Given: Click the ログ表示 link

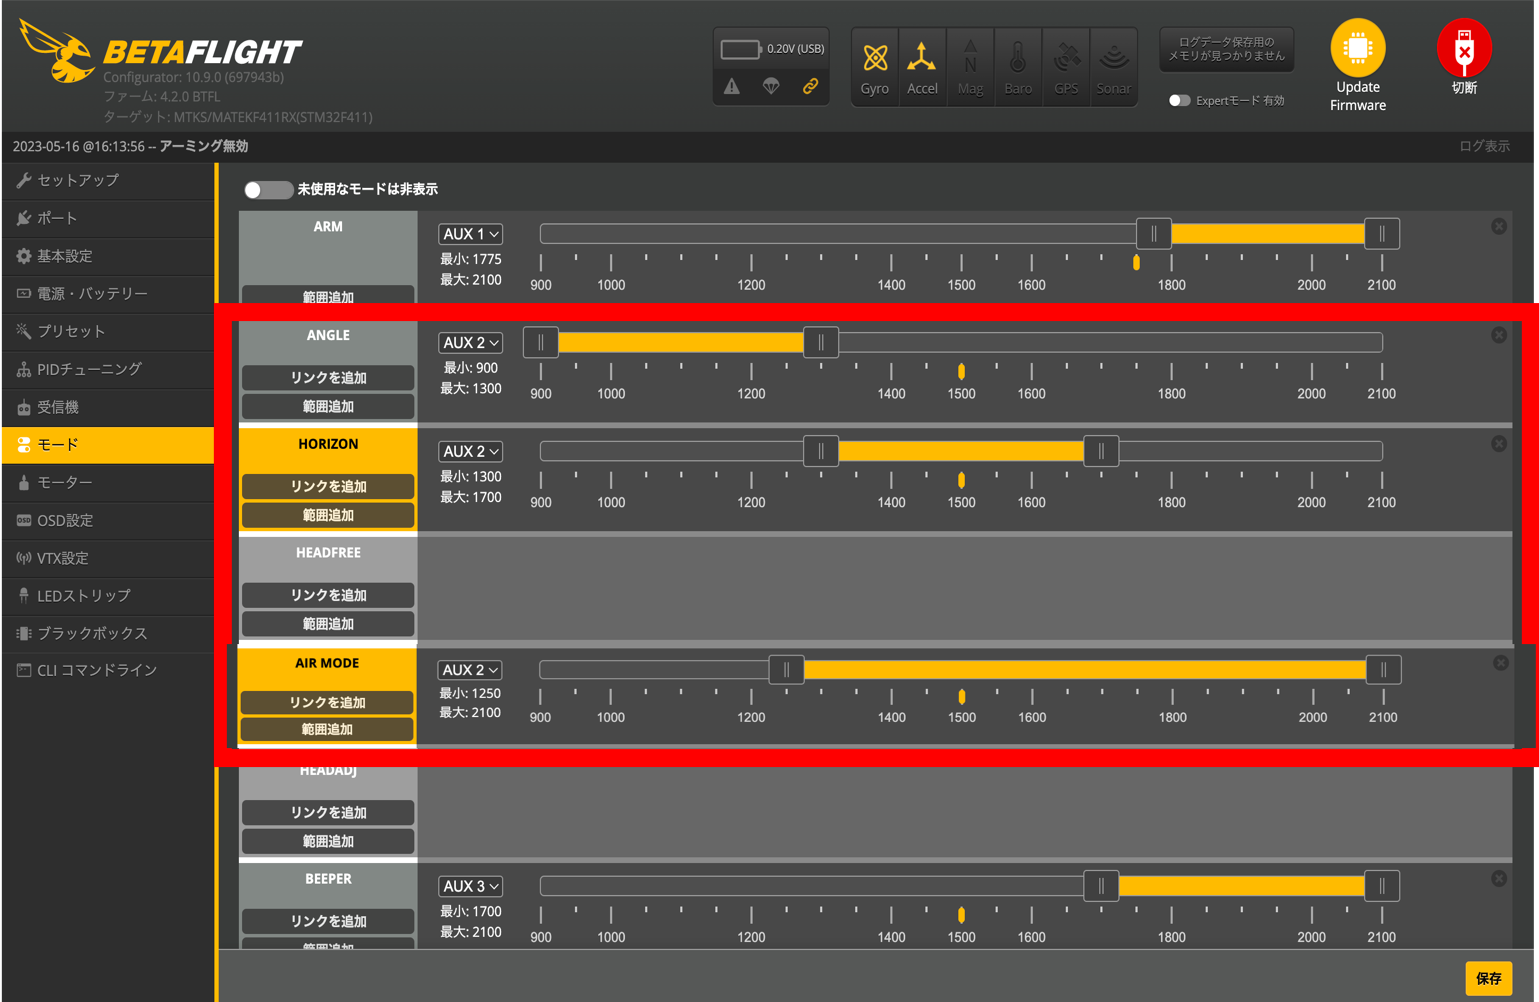Looking at the screenshot, I should tap(1484, 146).
